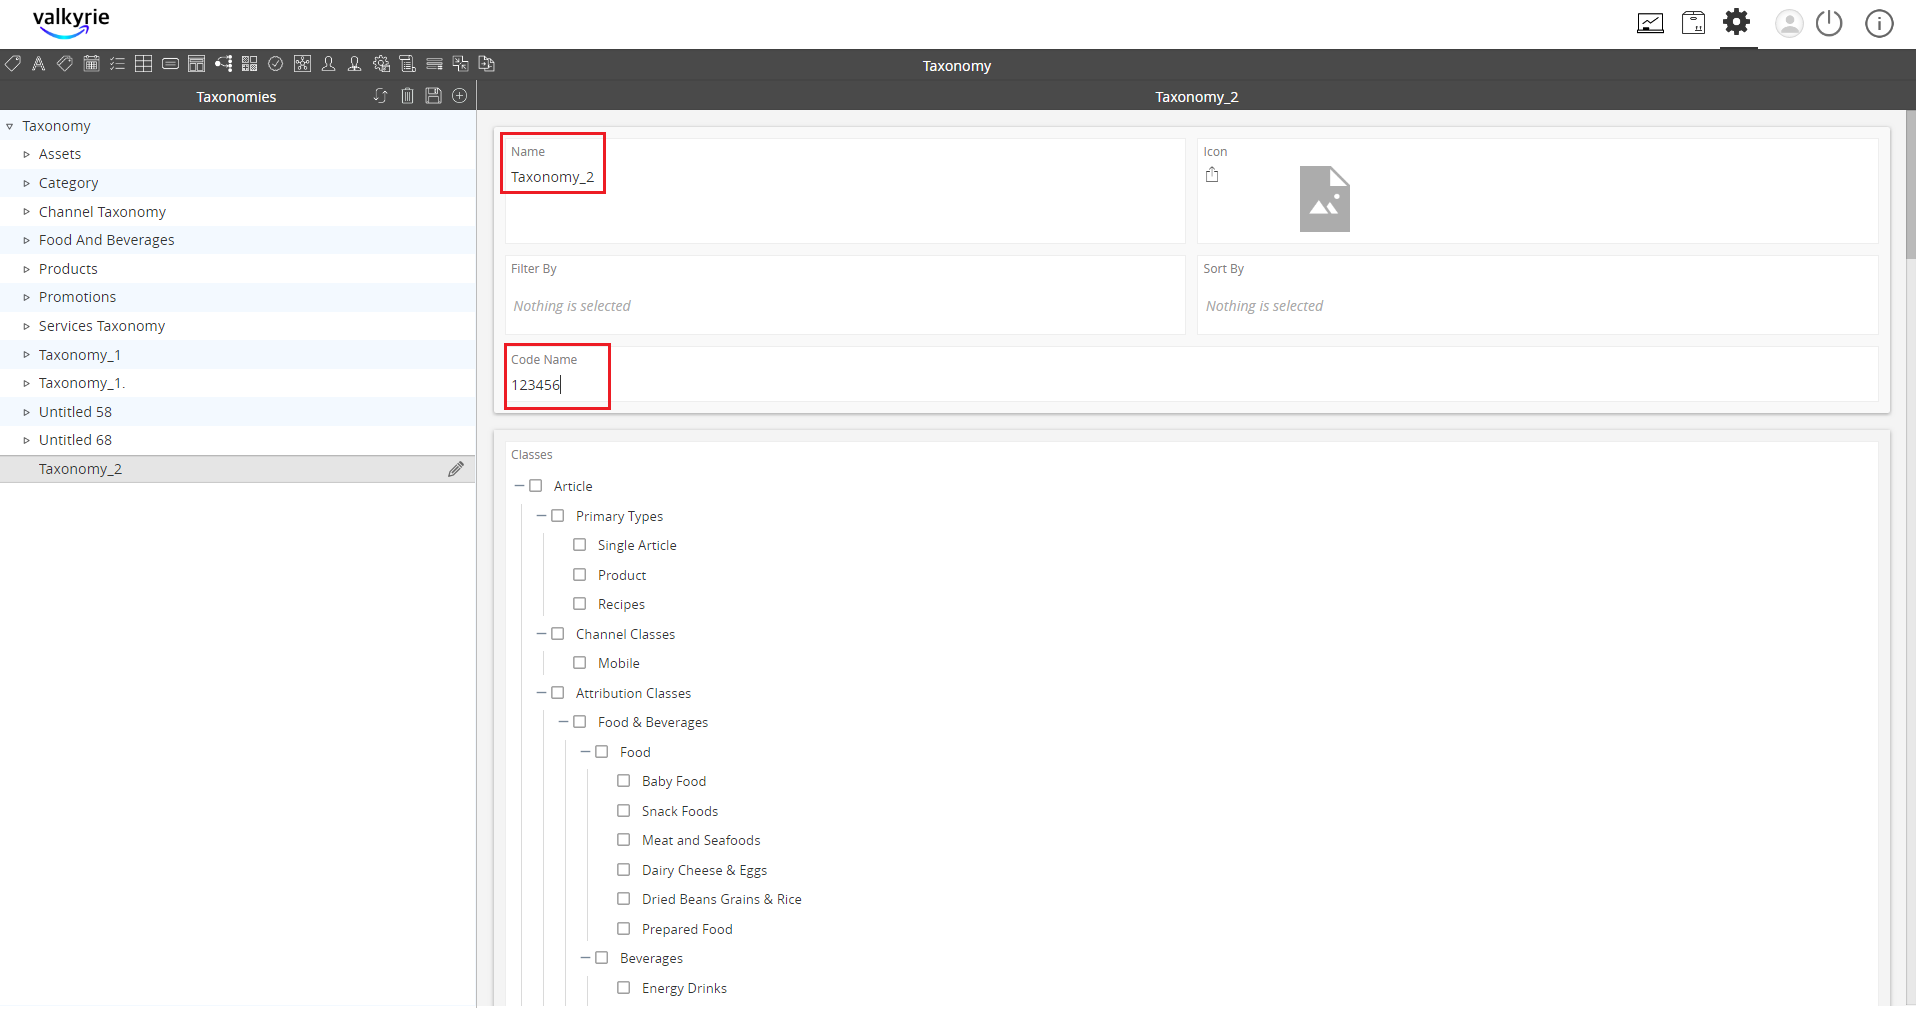
Task: Open the network hub icon in toolbar
Action: [x=302, y=64]
